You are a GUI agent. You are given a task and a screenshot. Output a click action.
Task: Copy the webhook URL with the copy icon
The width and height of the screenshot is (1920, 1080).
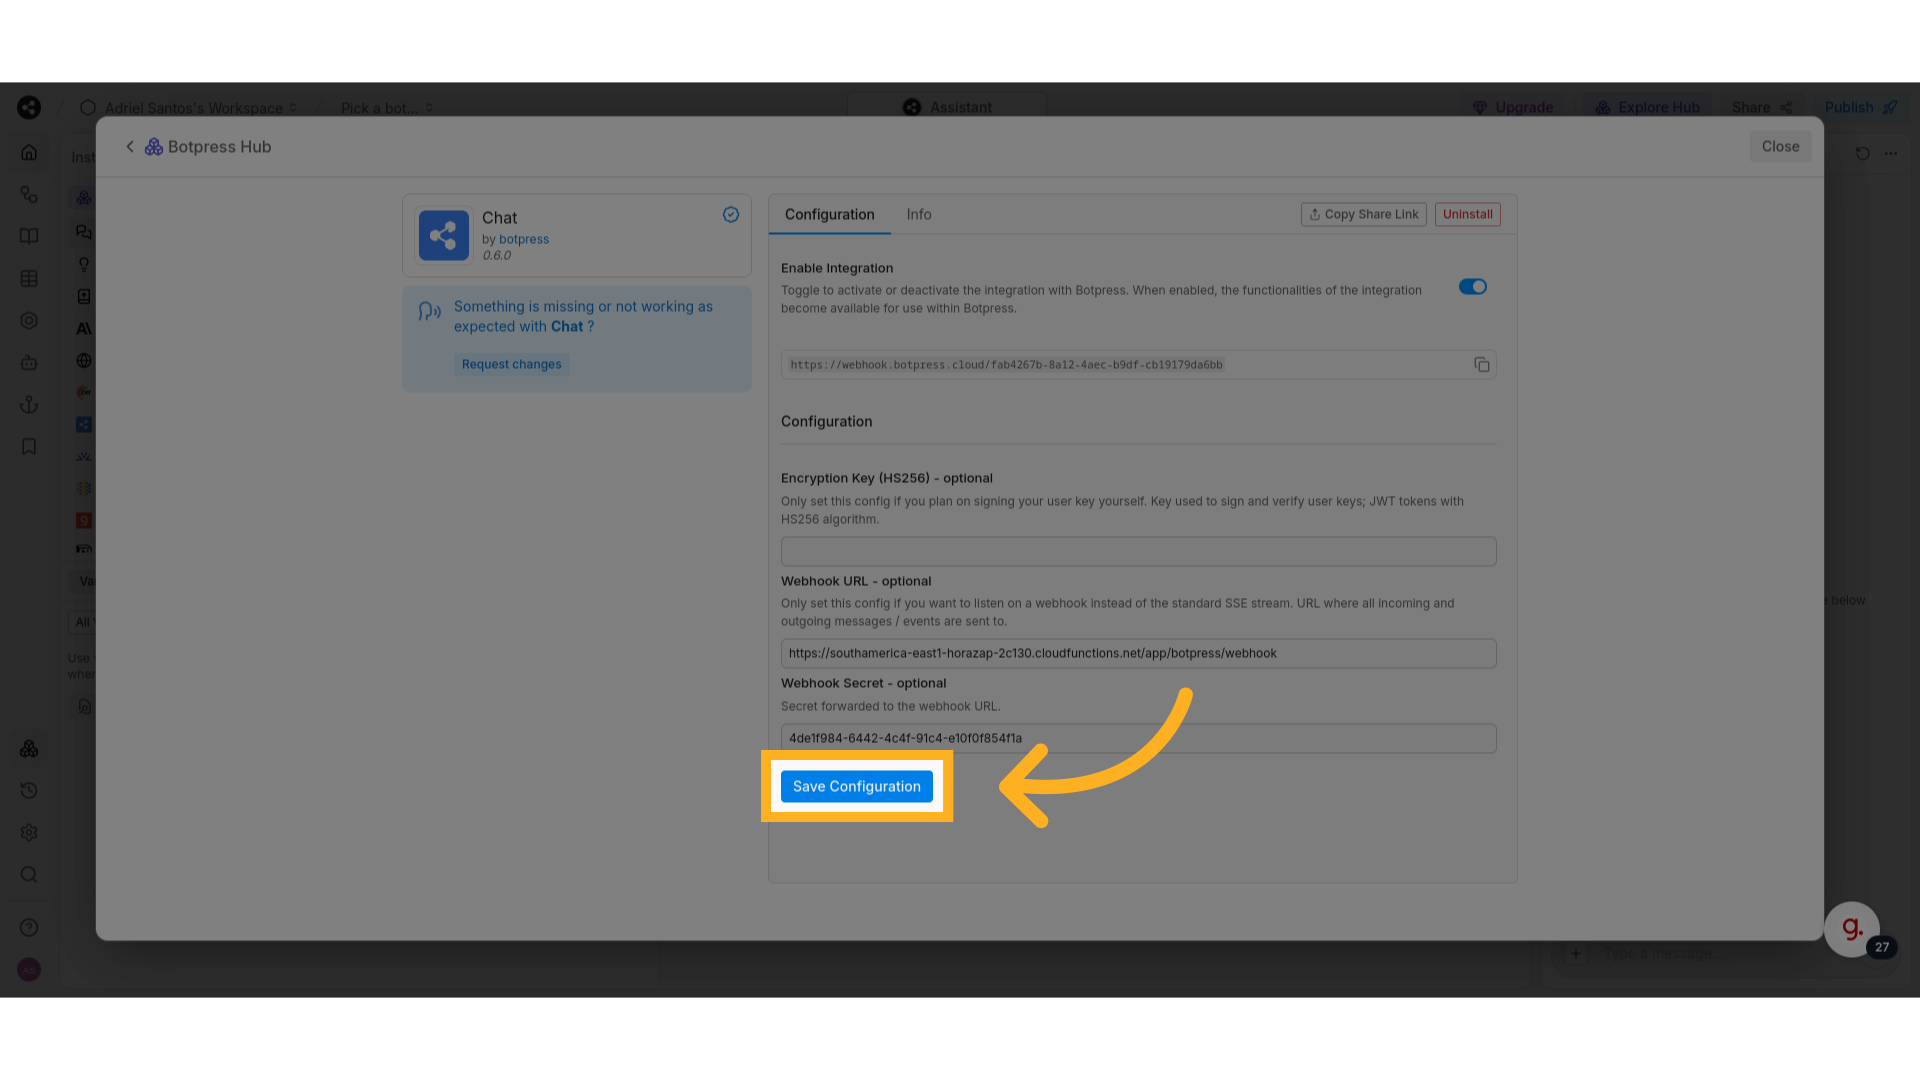click(1481, 365)
